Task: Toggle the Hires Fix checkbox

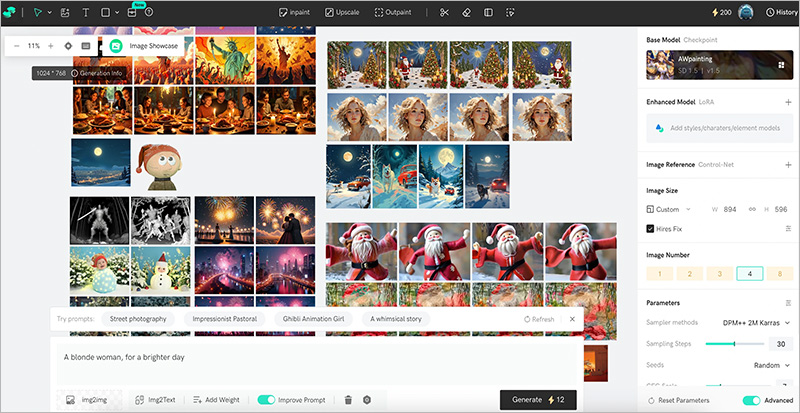Action: [x=650, y=229]
